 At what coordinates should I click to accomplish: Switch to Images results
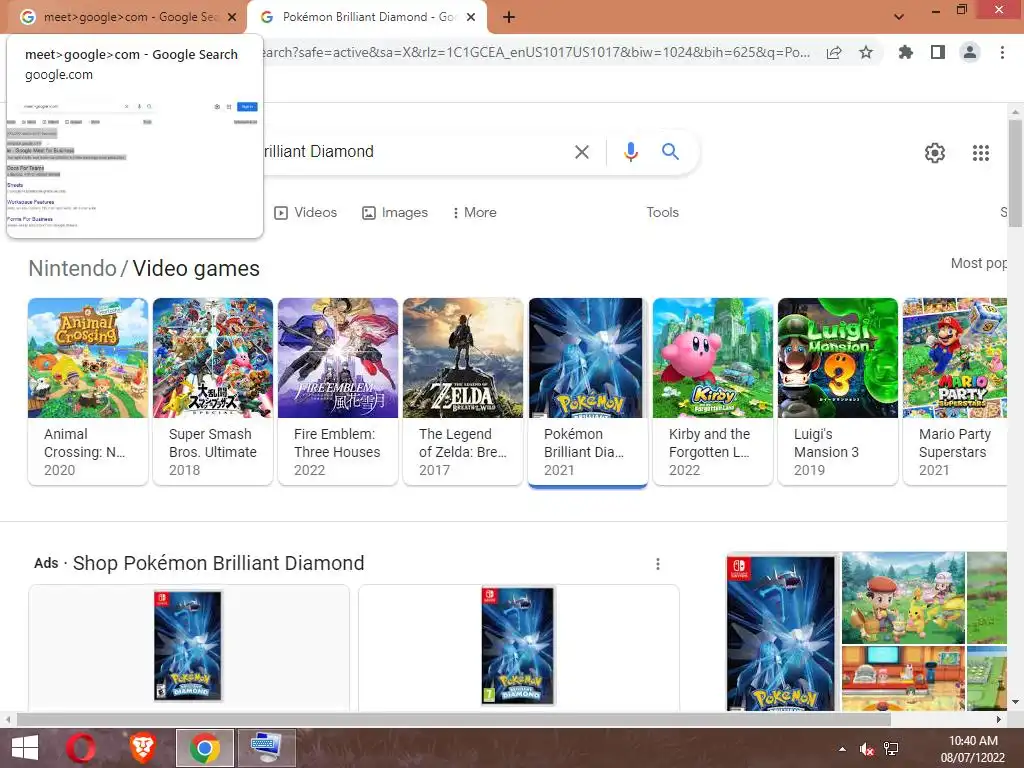(394, 213)
